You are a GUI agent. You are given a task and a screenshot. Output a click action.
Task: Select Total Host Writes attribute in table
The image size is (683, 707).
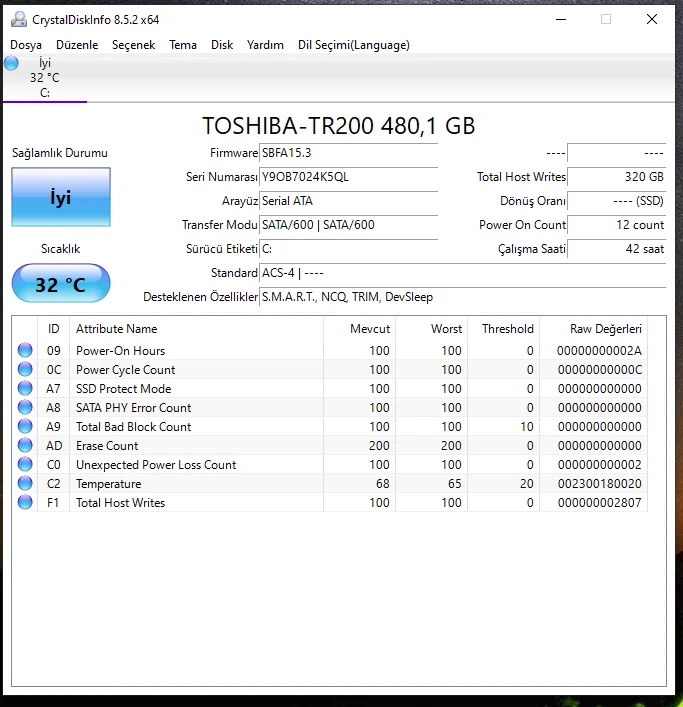120,503
